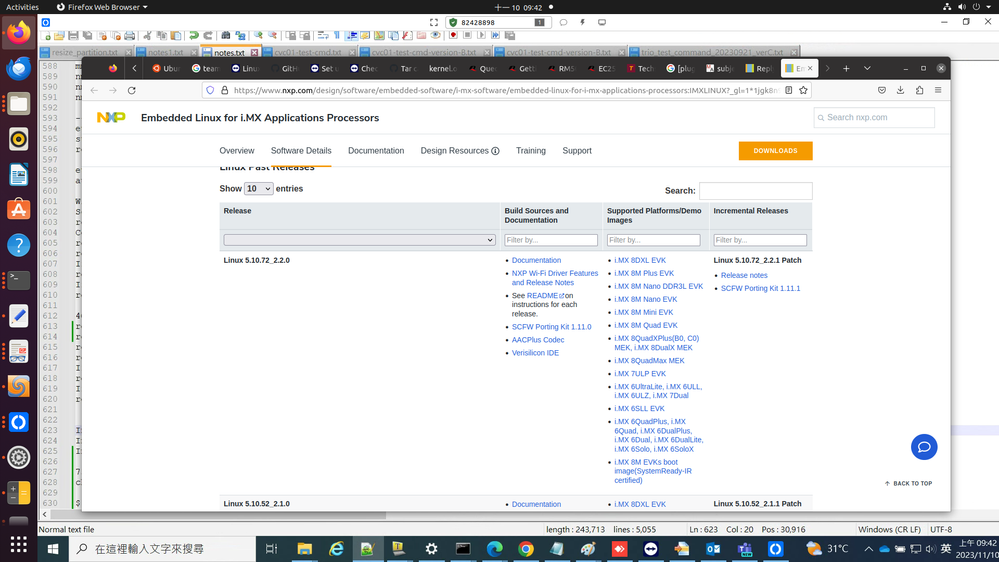999x562 pixels.
Task: Click Notepad++ horizontal scrollbar
Action: (218, 515)
